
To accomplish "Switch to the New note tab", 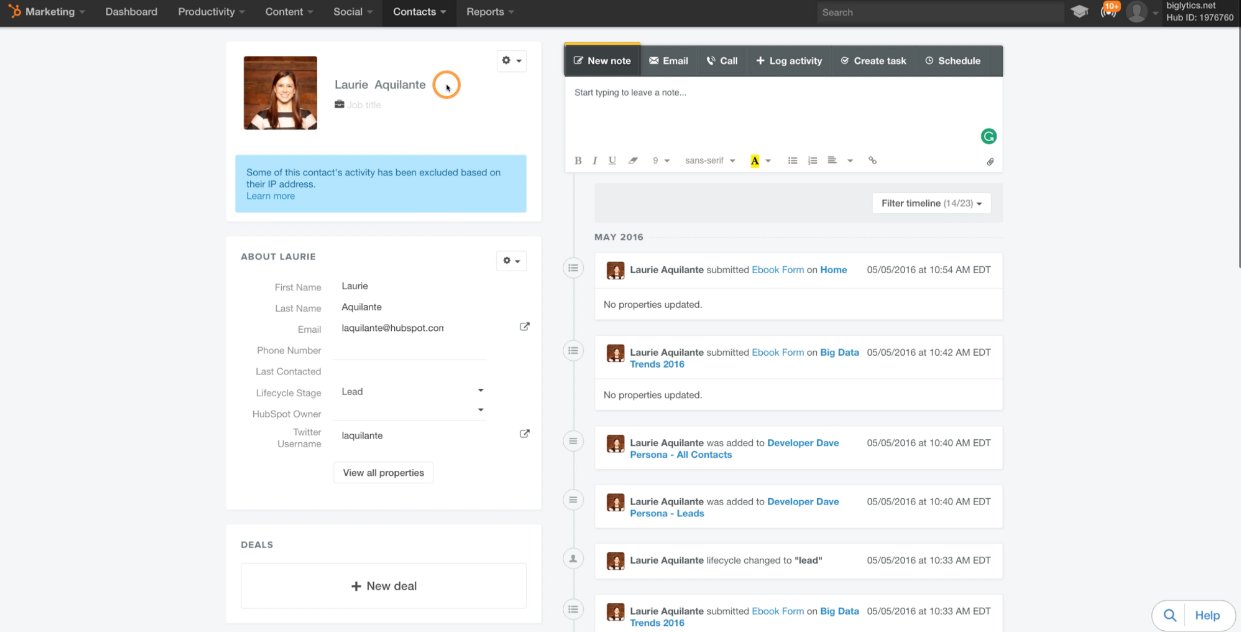I will pos(602,61).
